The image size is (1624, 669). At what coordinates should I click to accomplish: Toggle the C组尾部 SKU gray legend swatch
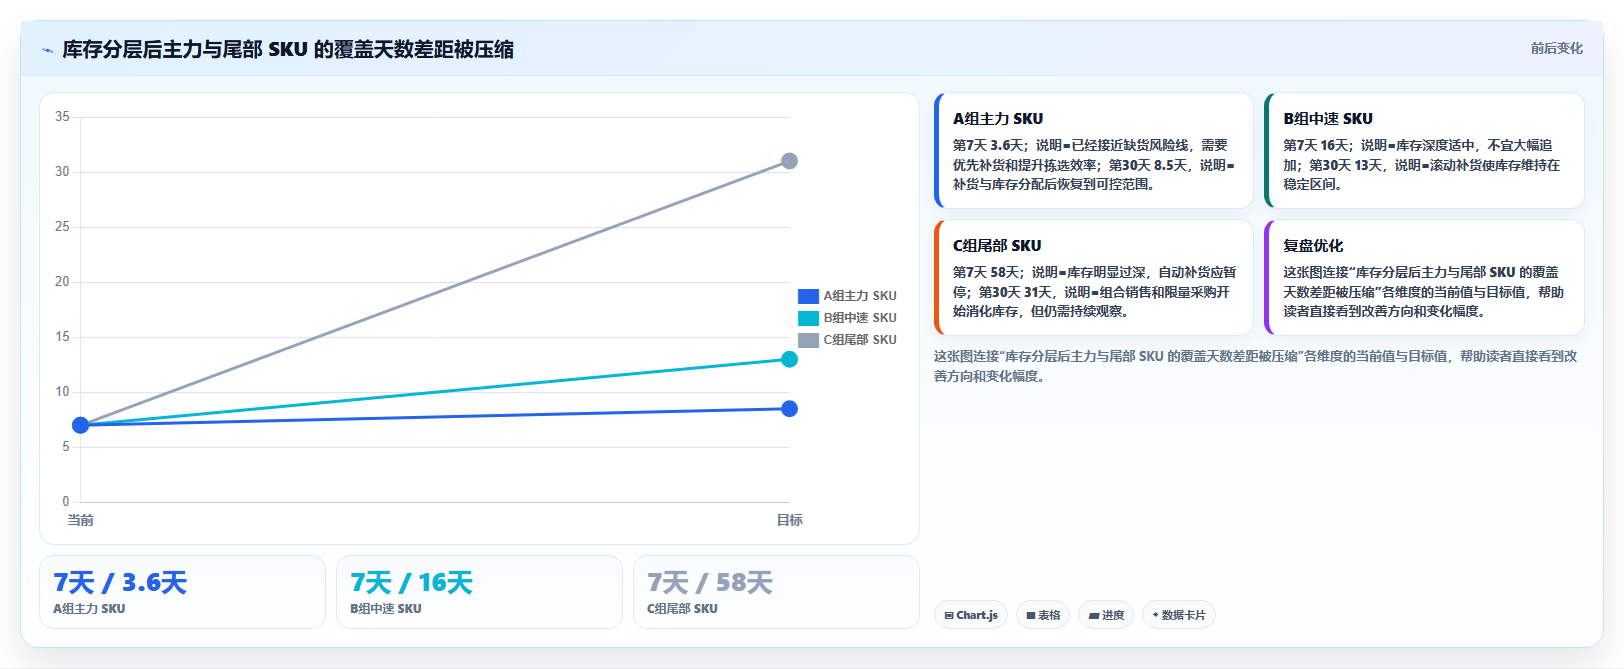808,340
